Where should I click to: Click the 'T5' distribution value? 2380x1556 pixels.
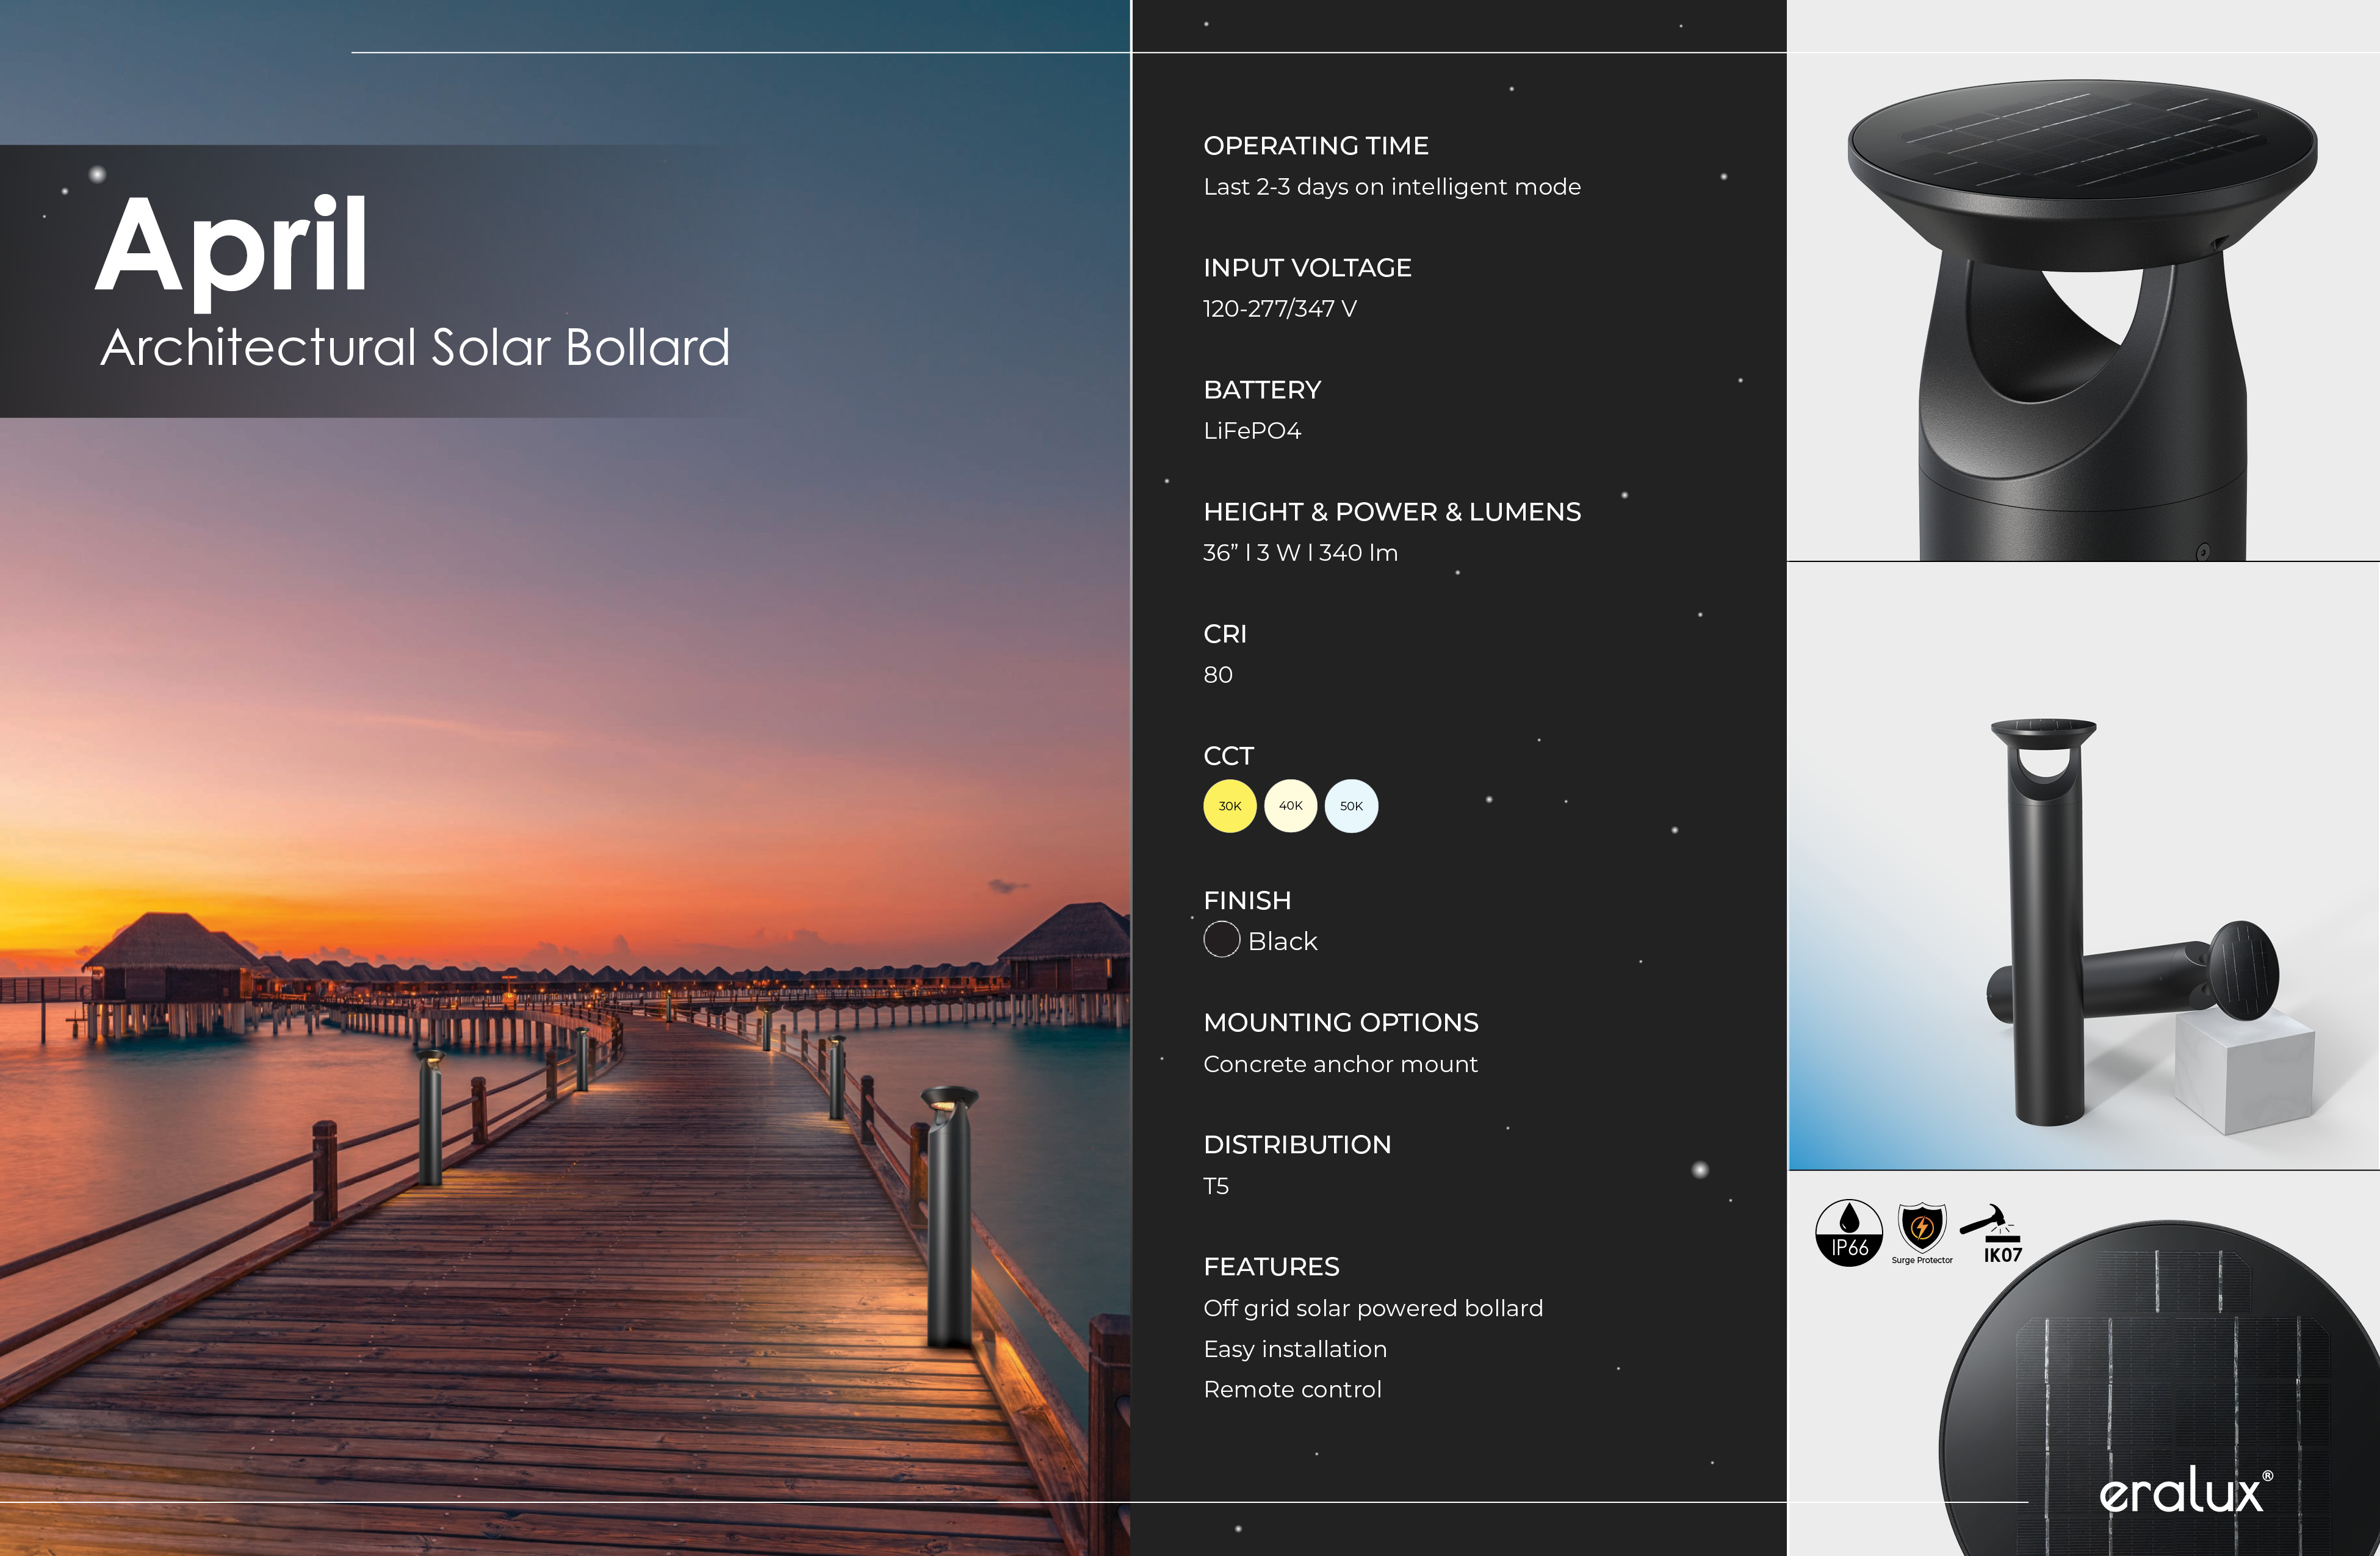1216,1187
